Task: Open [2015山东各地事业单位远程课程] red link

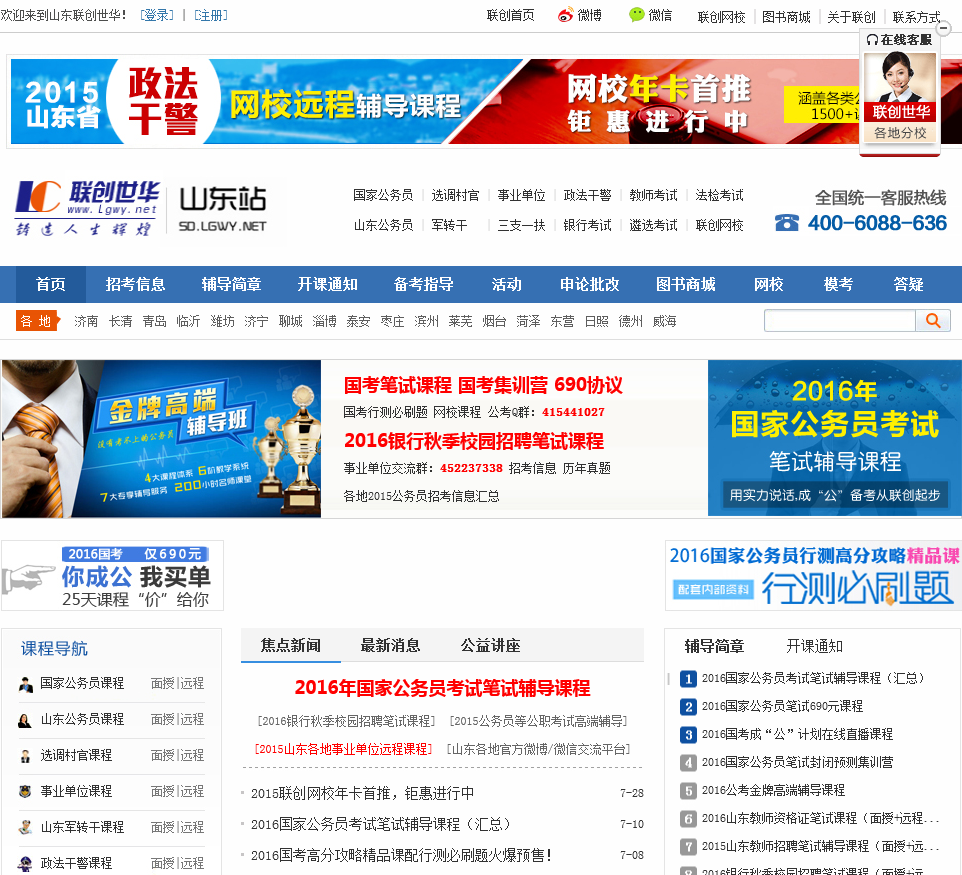Action: click(344, 749)
